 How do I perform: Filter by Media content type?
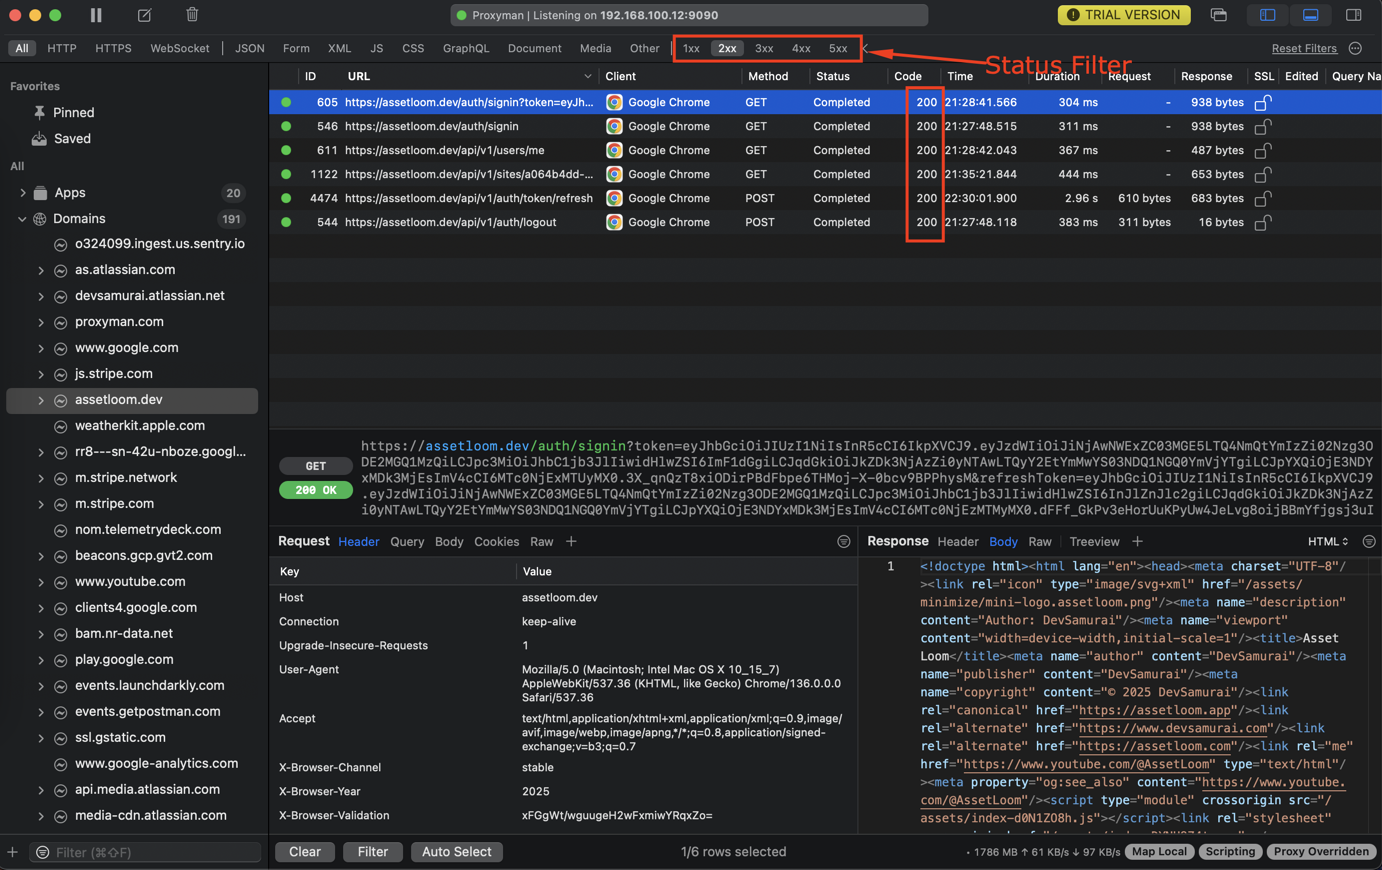coord(595,48)
